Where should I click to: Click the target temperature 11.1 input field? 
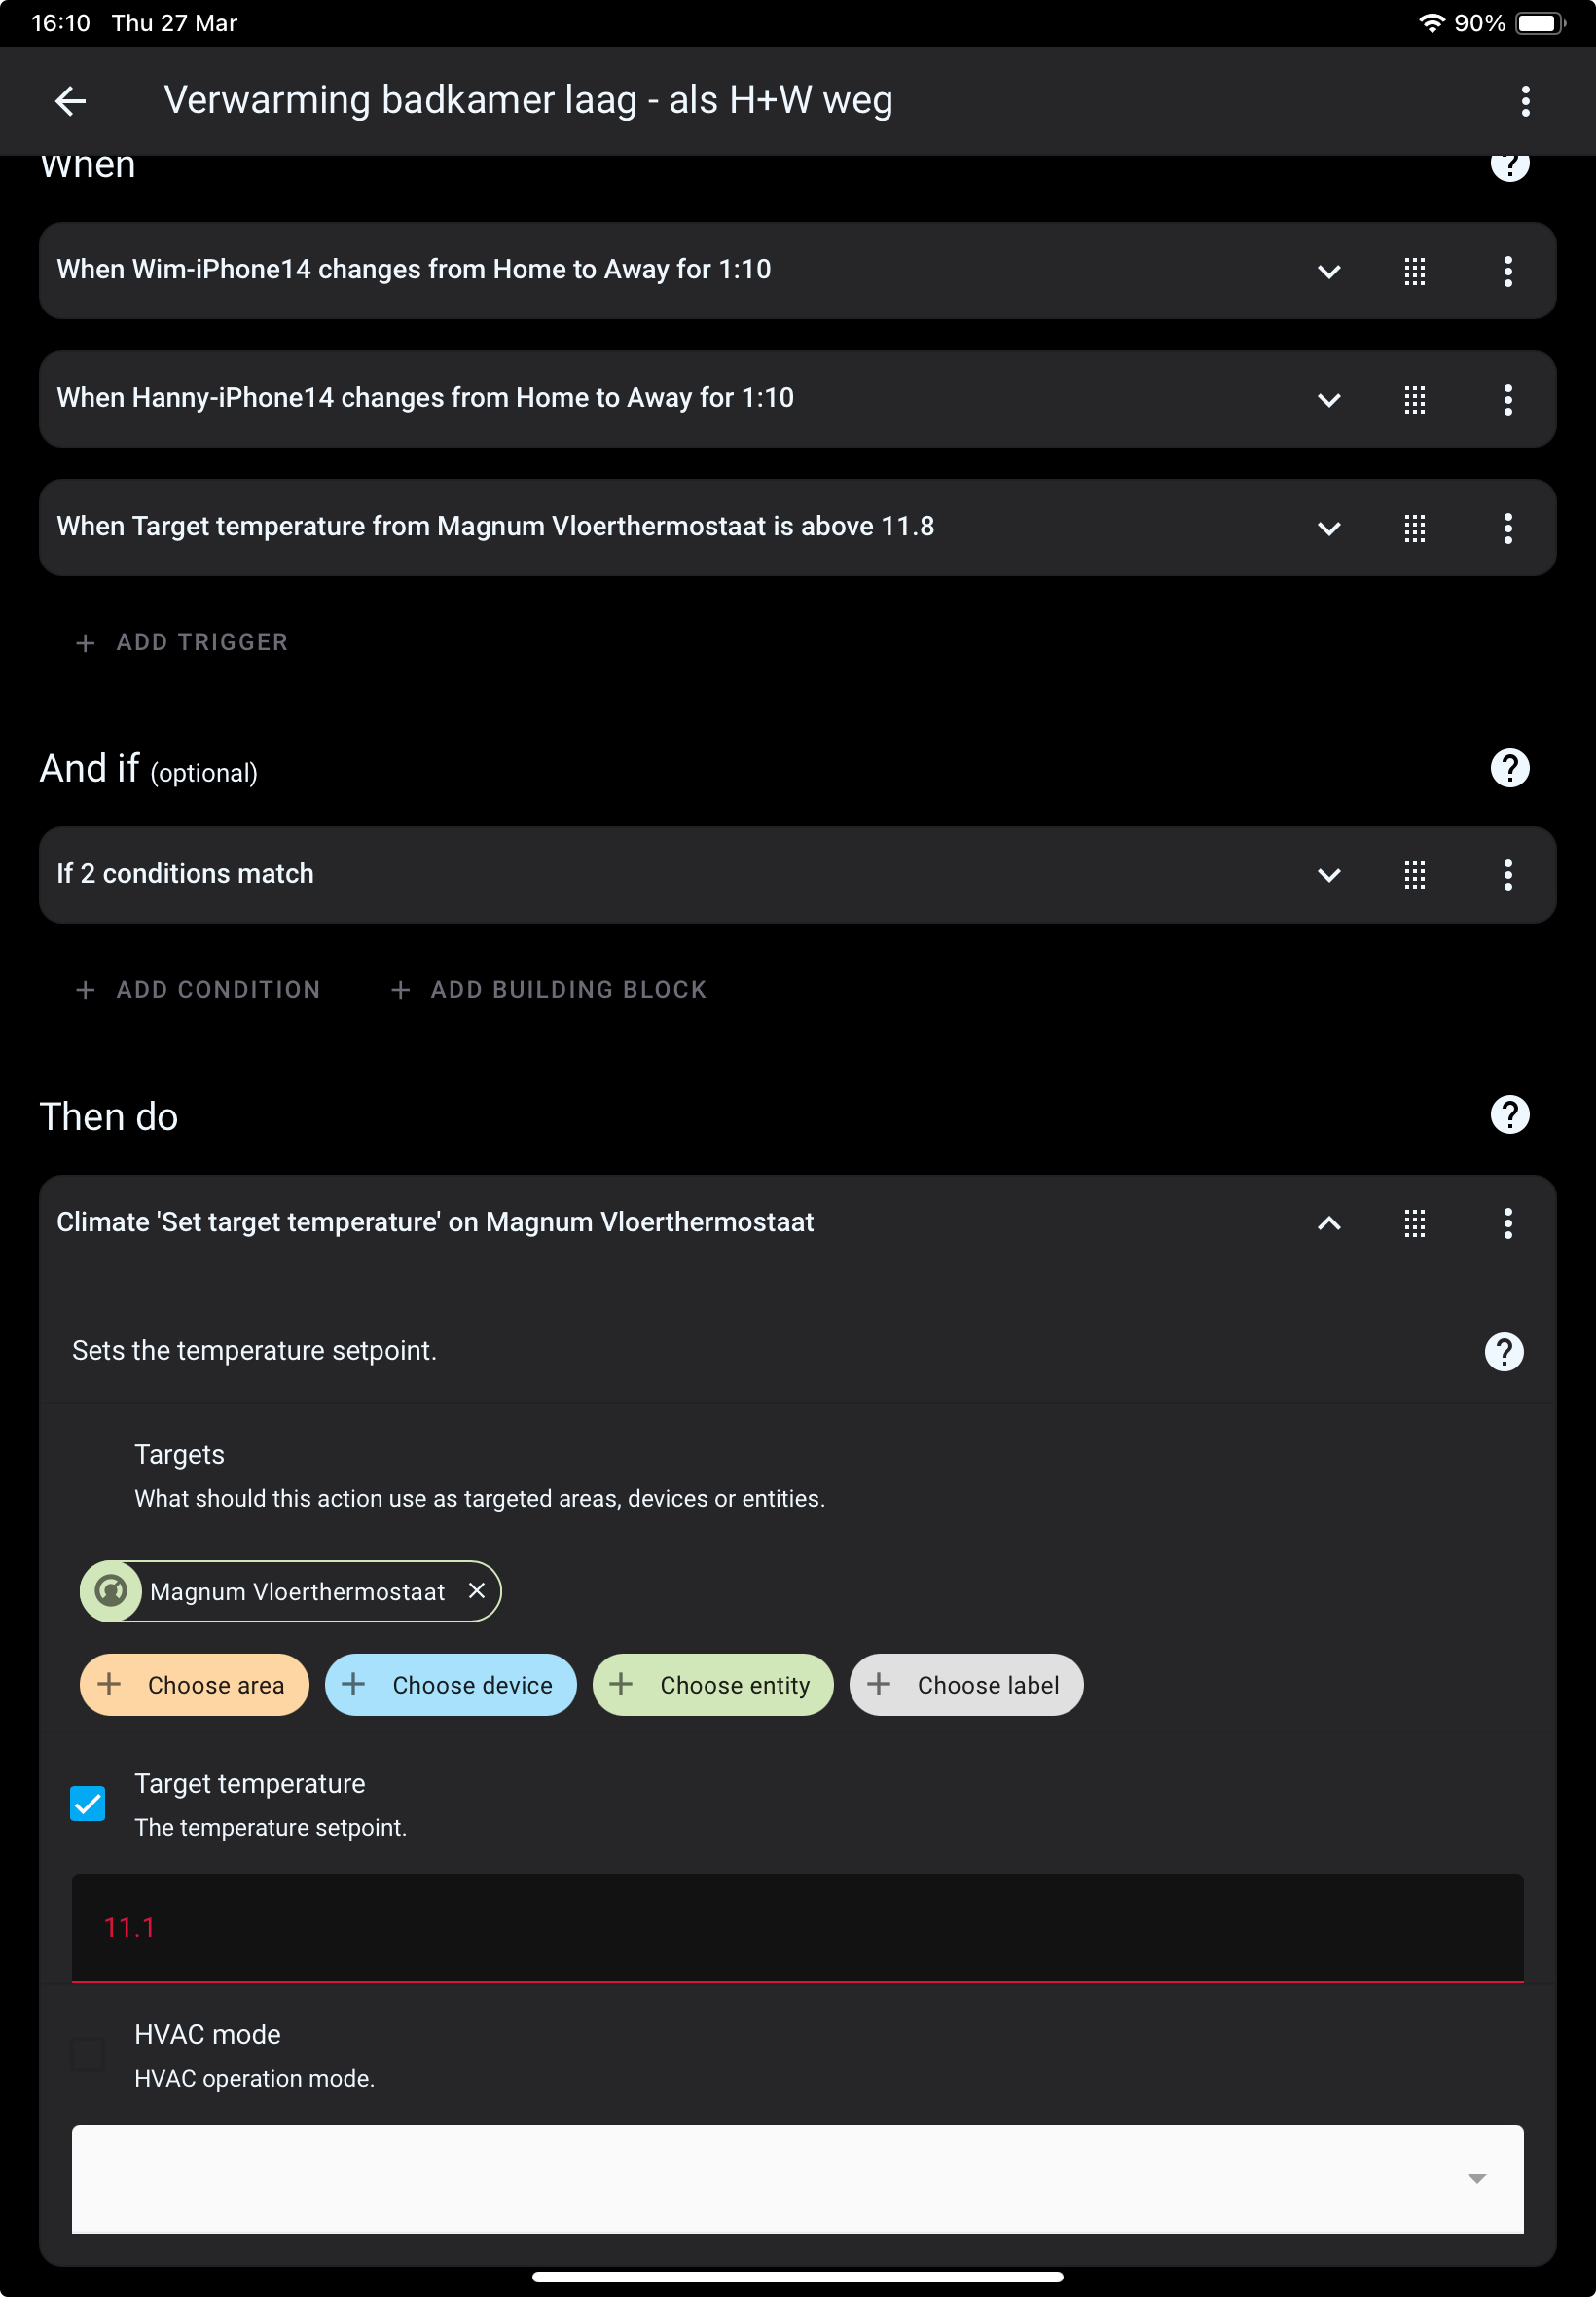pos(797,1927)
